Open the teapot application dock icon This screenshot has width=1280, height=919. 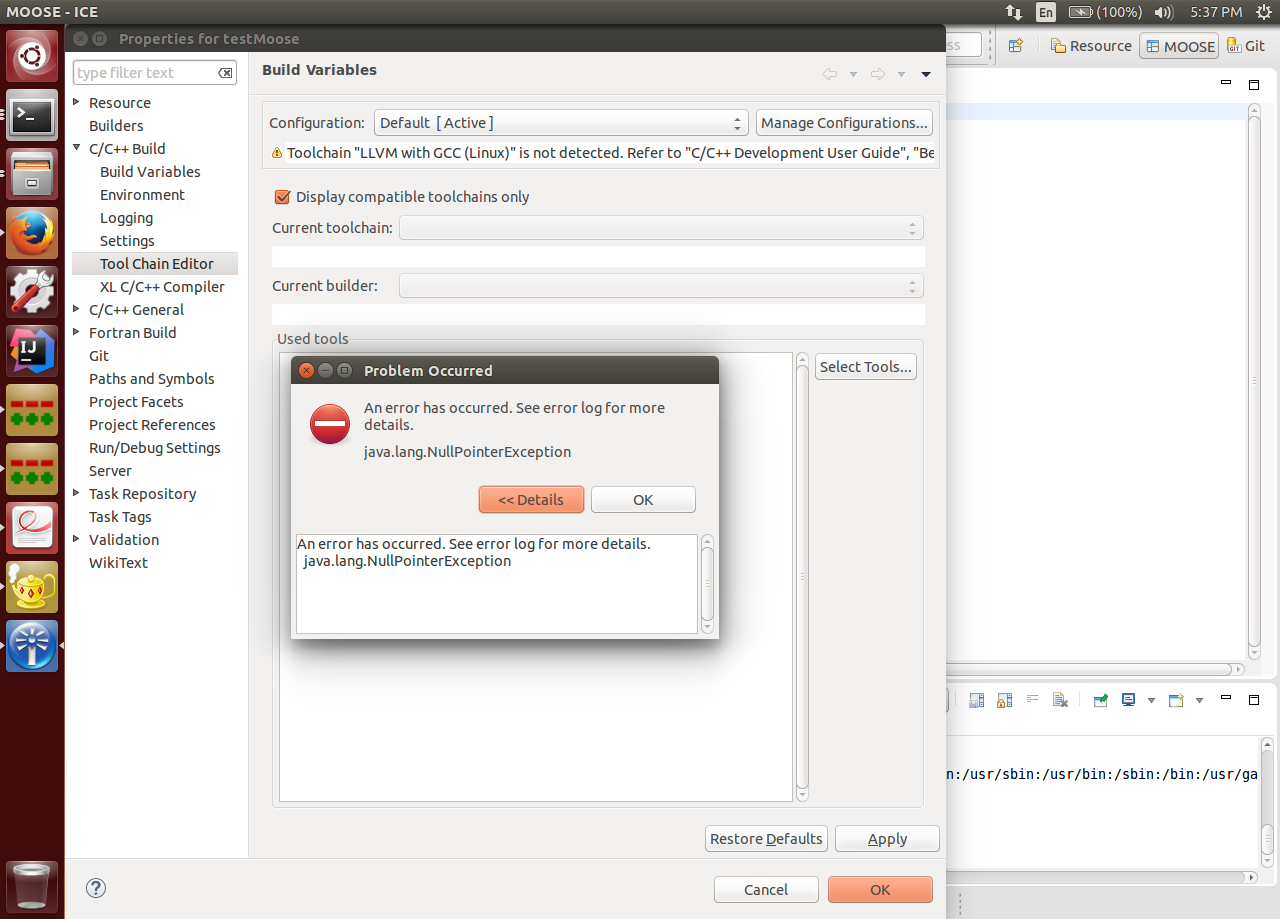click(32, 587)
